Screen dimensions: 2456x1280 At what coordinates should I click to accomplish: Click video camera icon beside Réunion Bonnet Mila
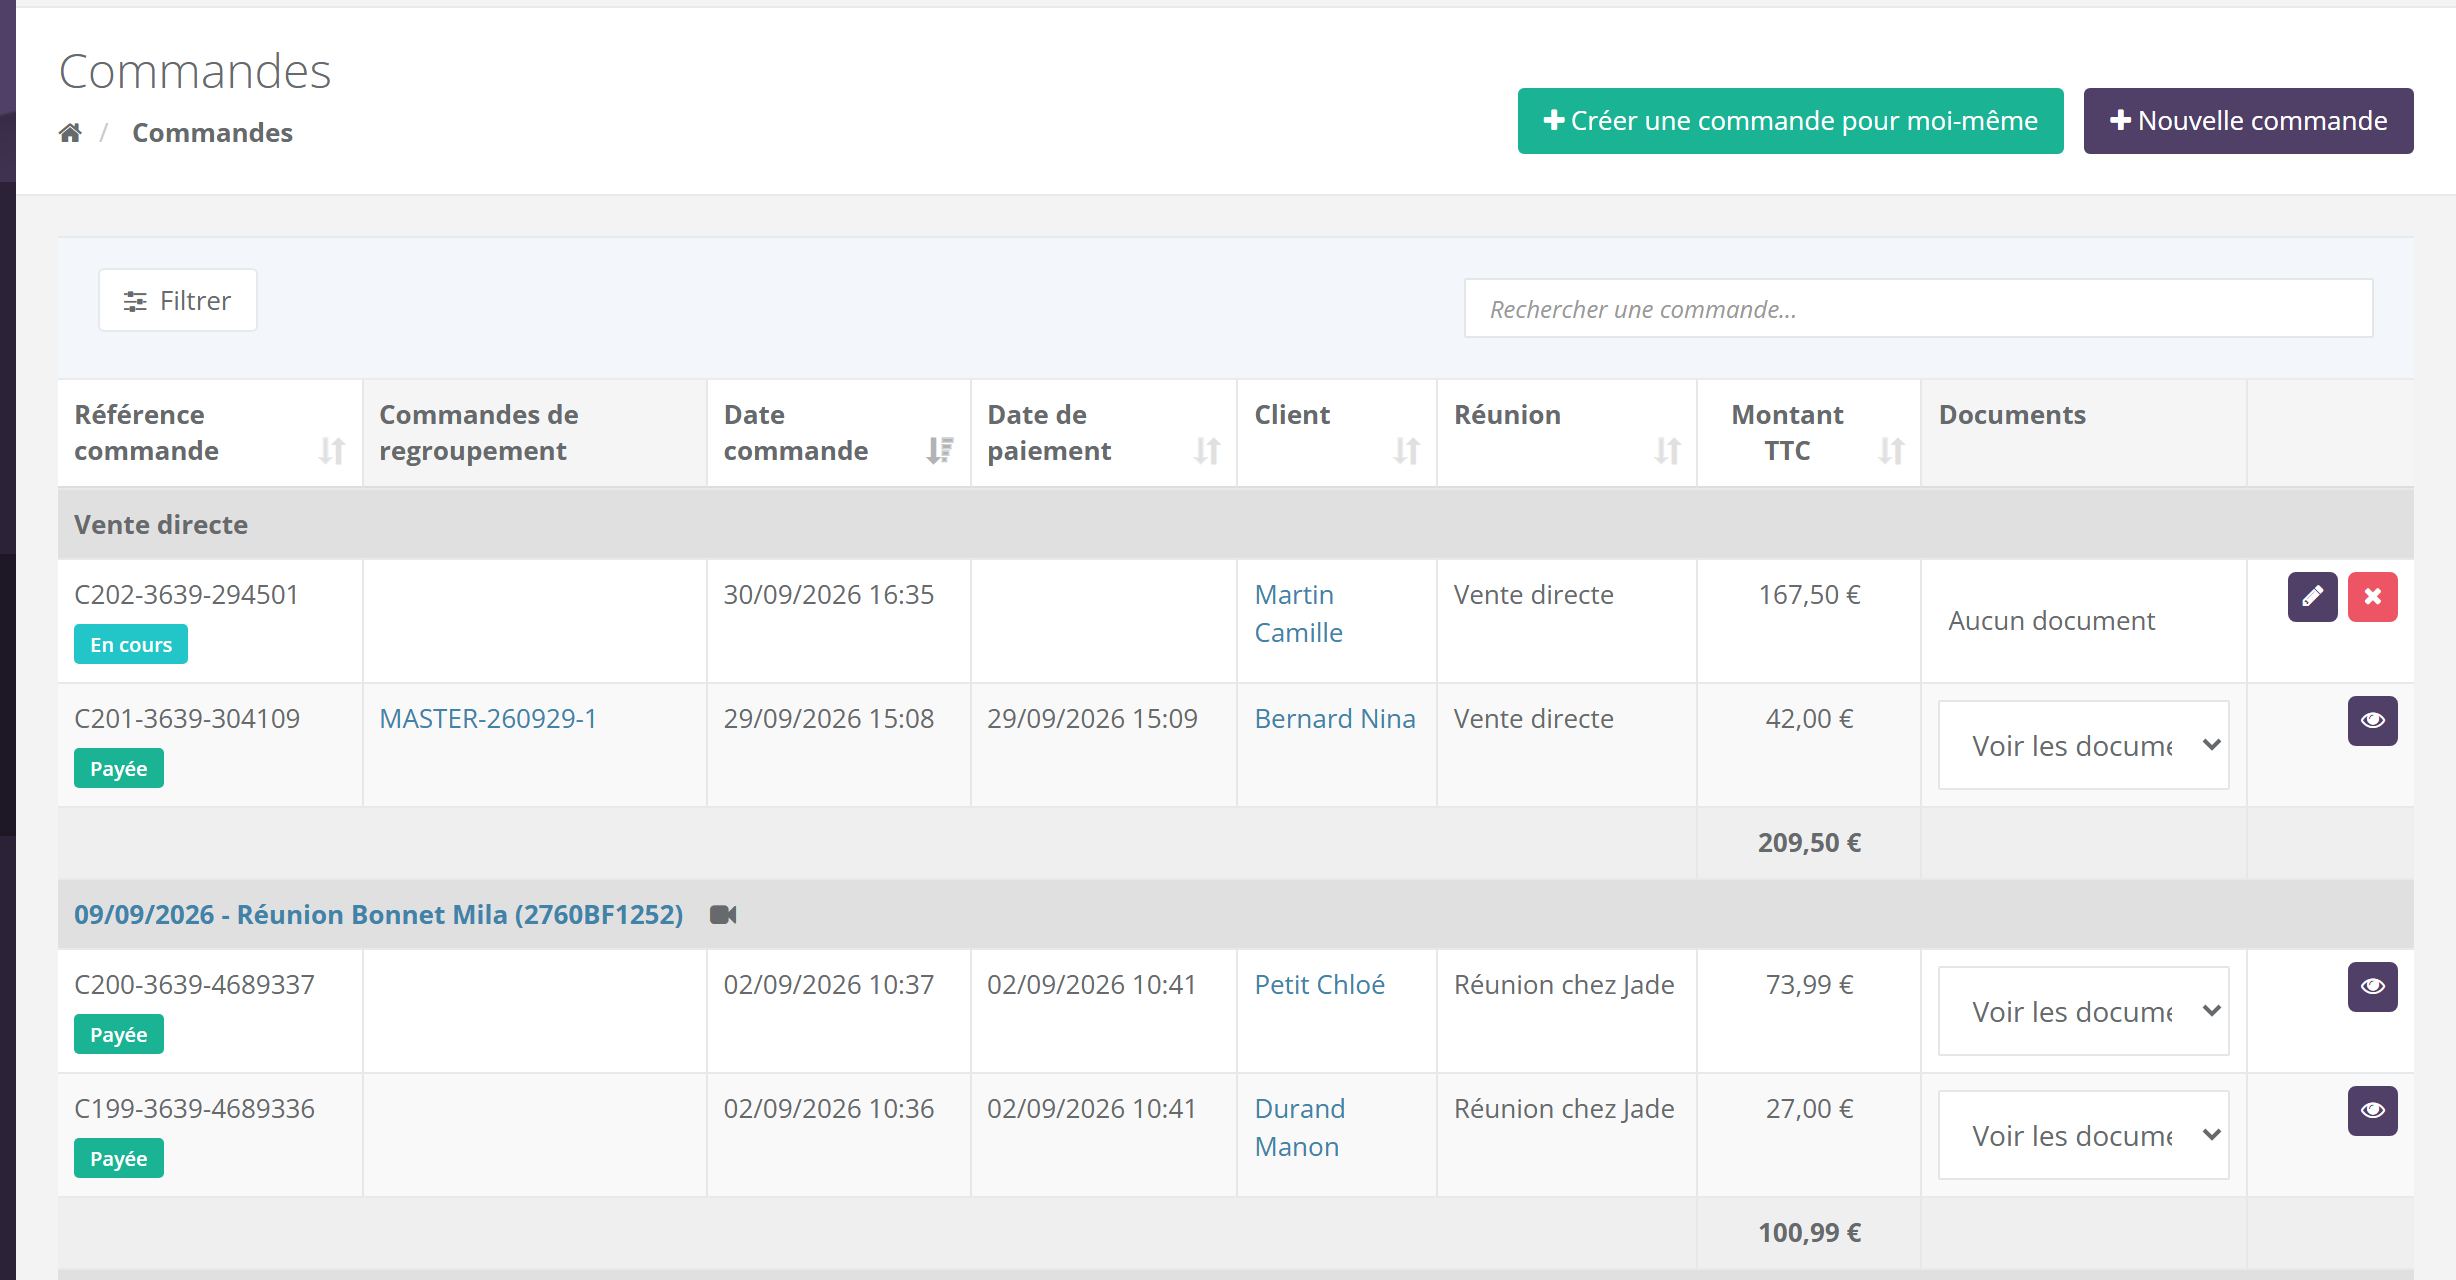click(x=723, y=915)
